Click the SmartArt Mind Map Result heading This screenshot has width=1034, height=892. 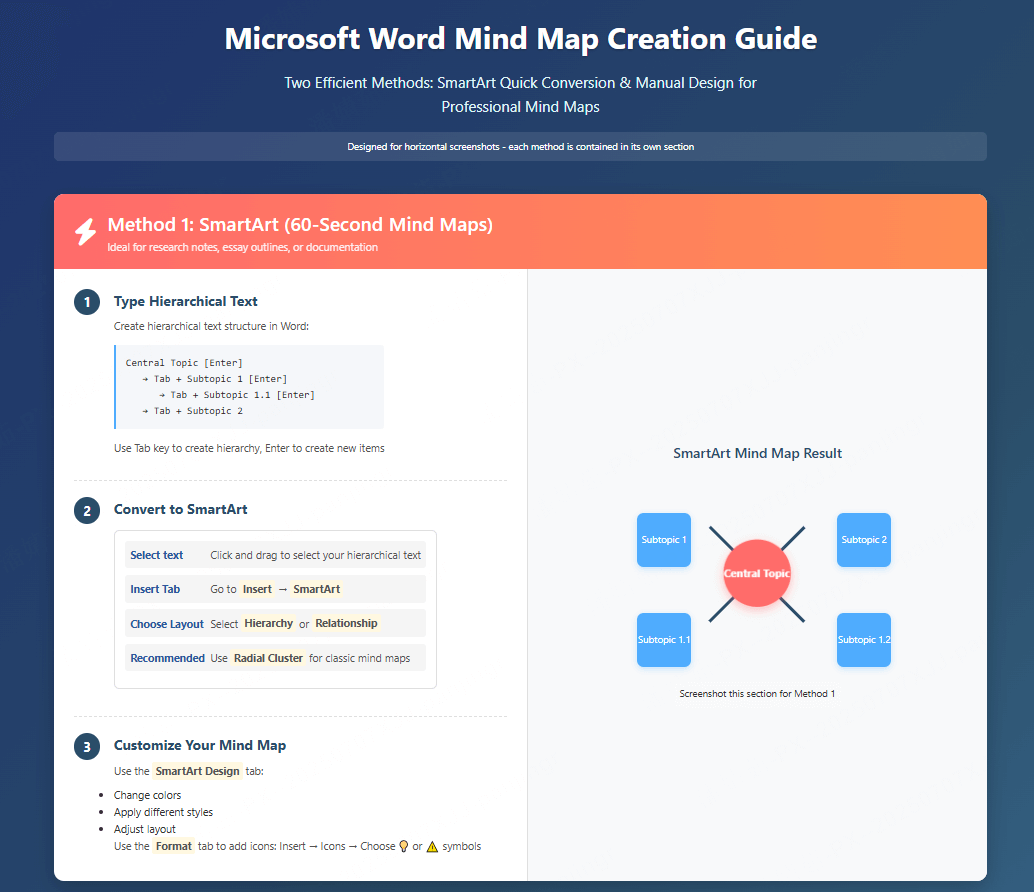point(757,454)
